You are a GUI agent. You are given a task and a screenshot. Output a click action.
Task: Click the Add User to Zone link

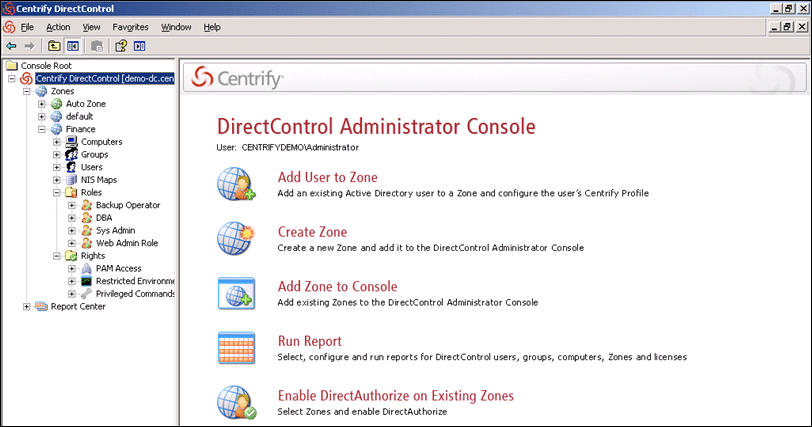point(327,177)
